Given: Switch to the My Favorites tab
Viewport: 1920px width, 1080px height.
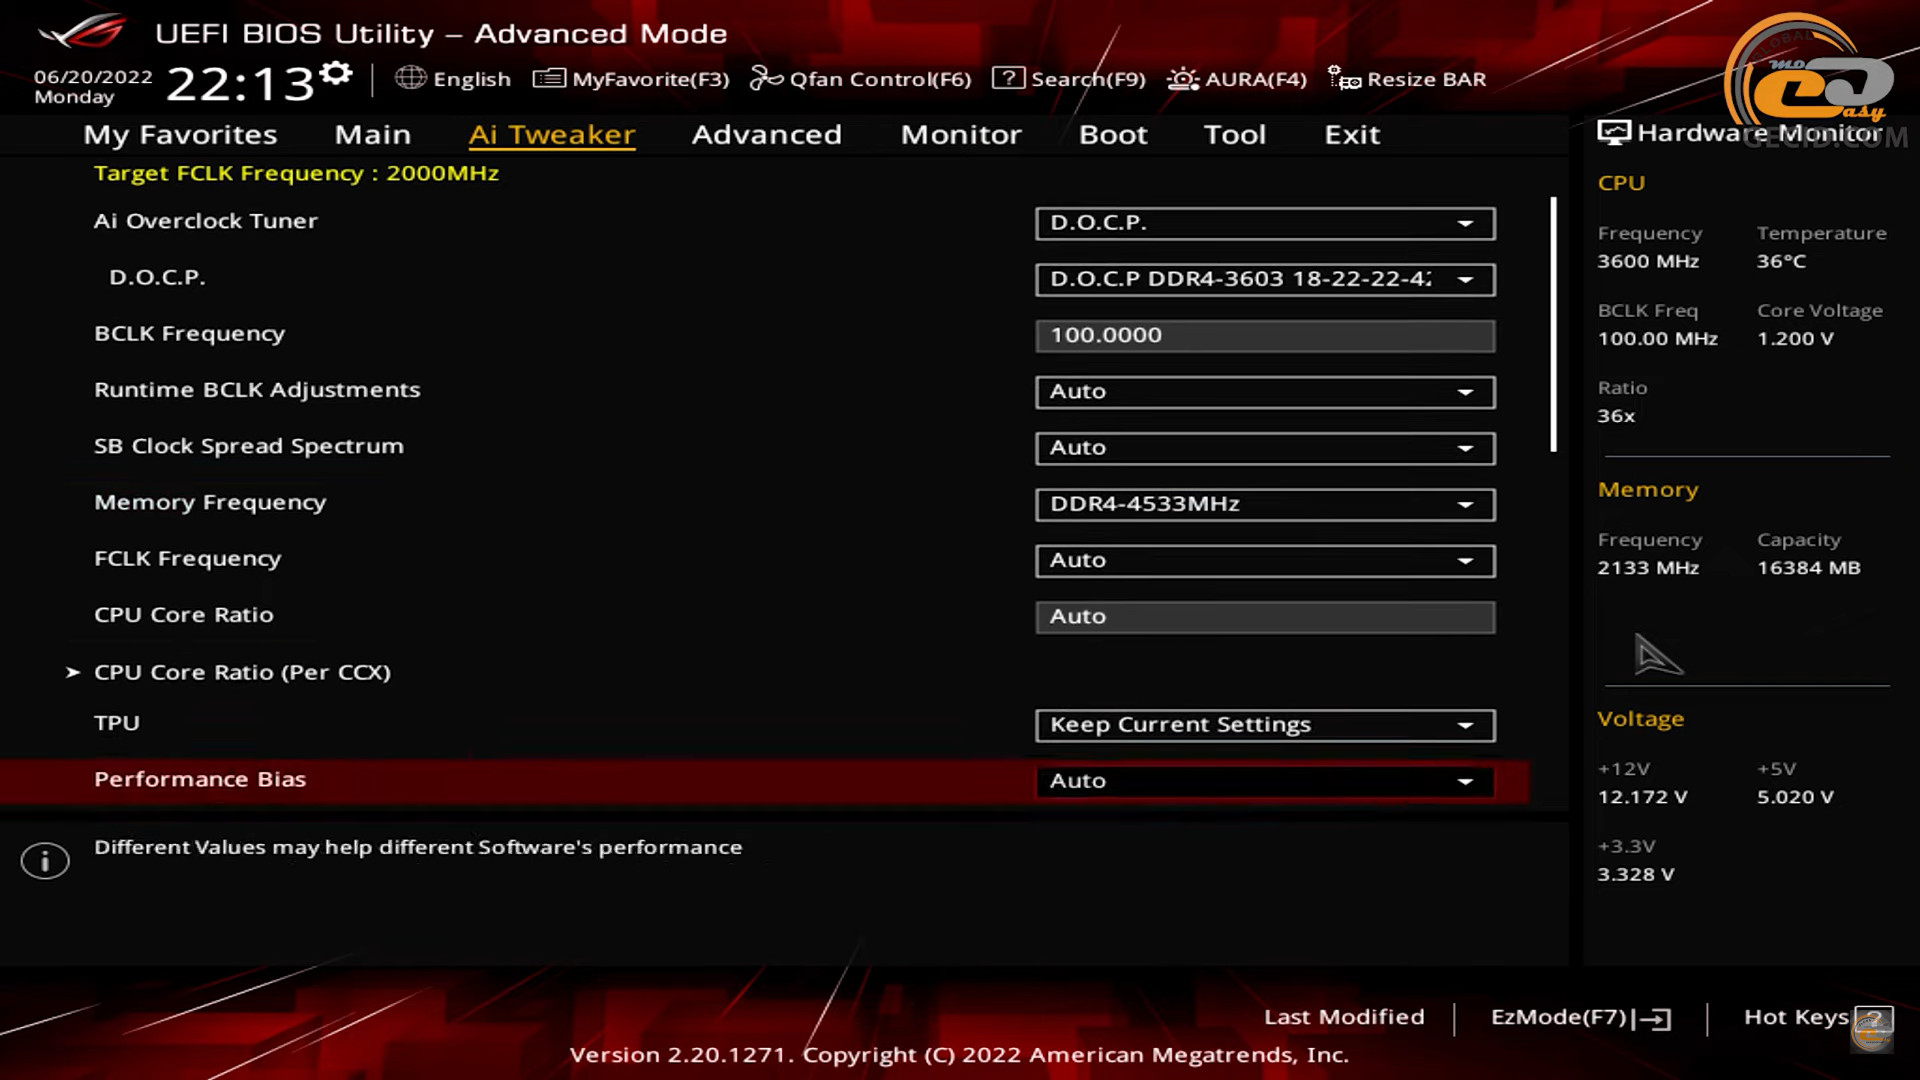Looking at the screenshot, I should [x=180, y=135].
